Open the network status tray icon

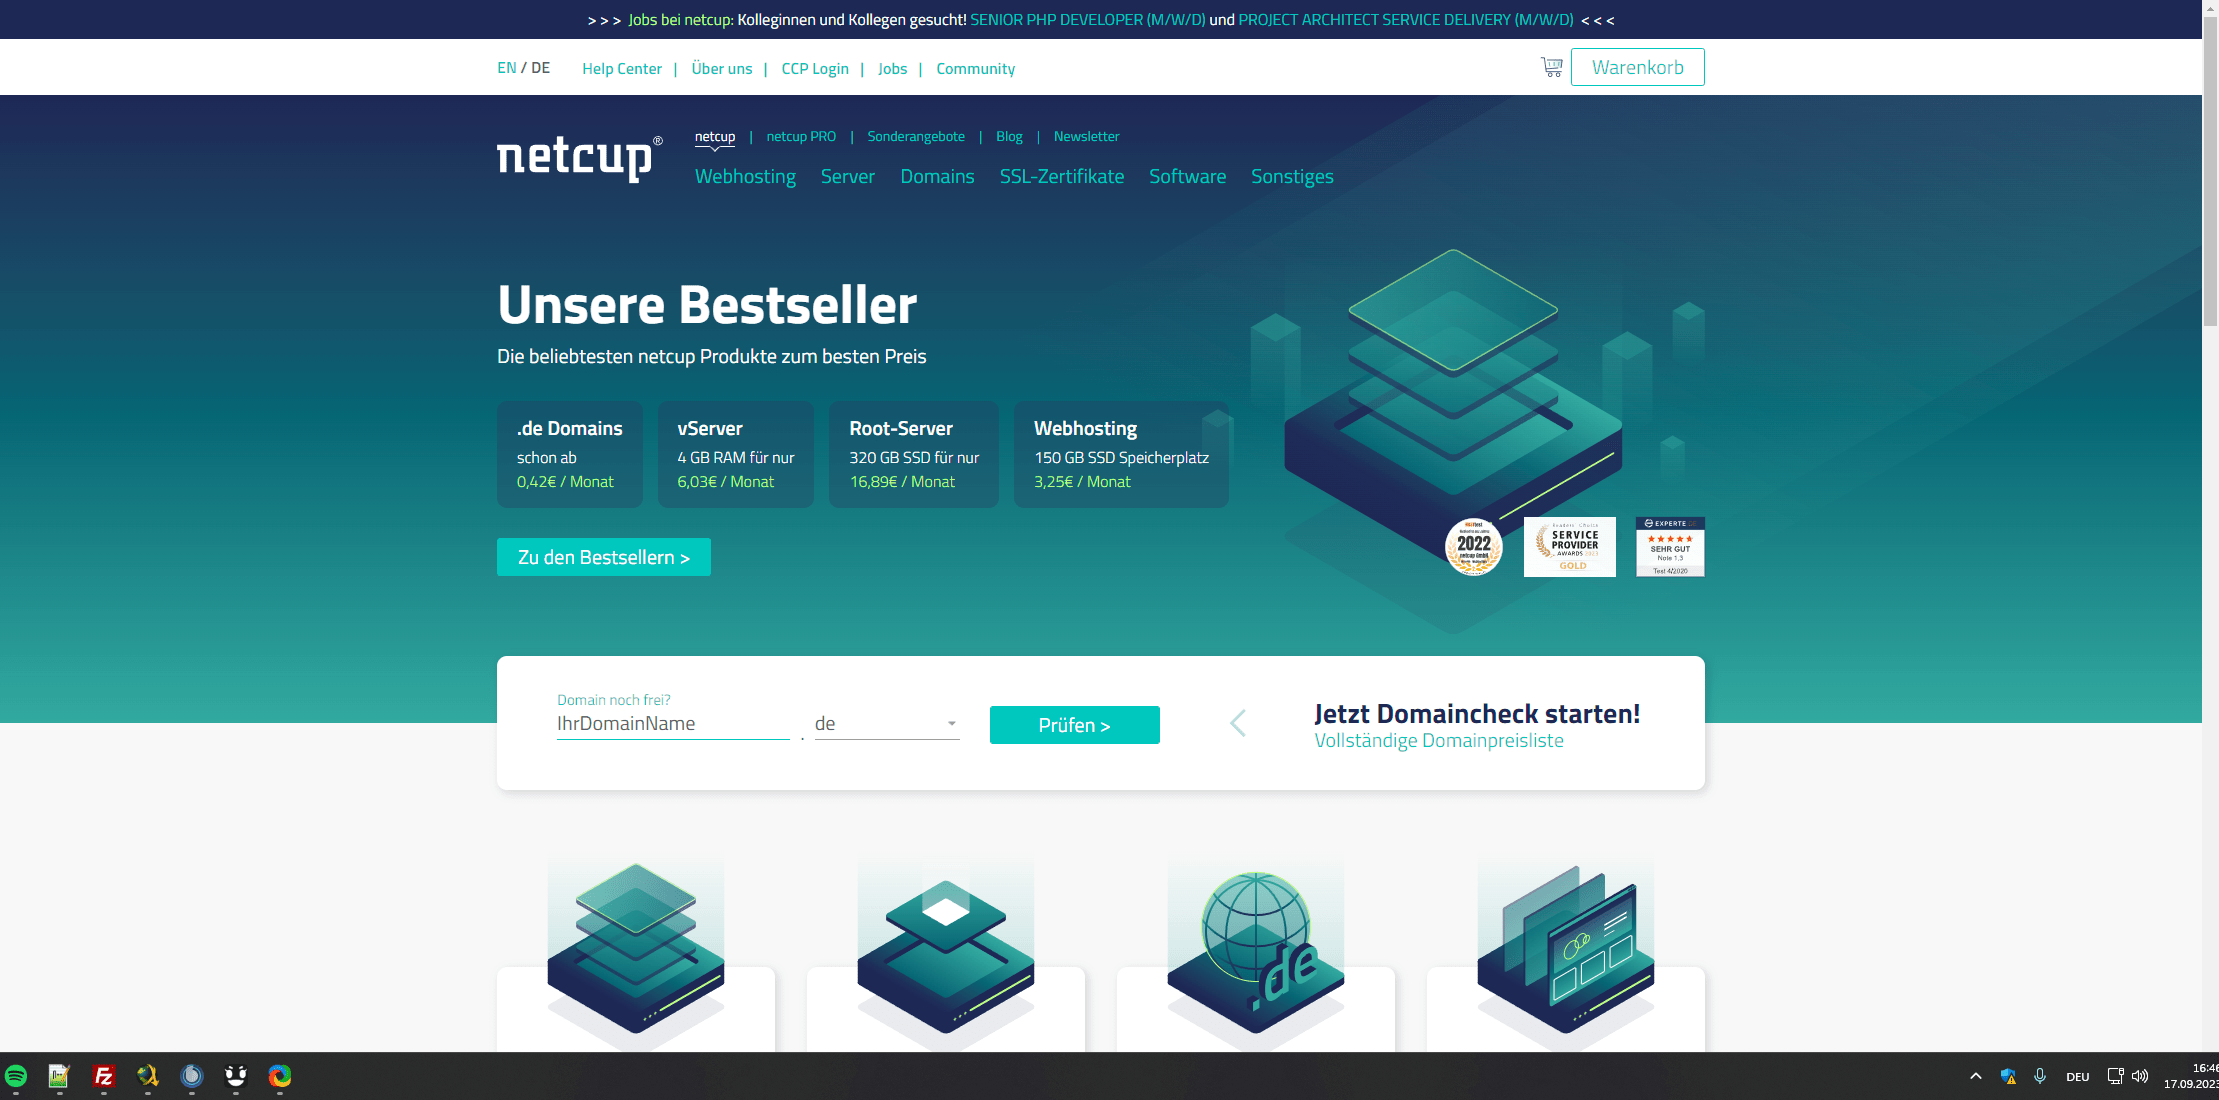point(2115,1076)
